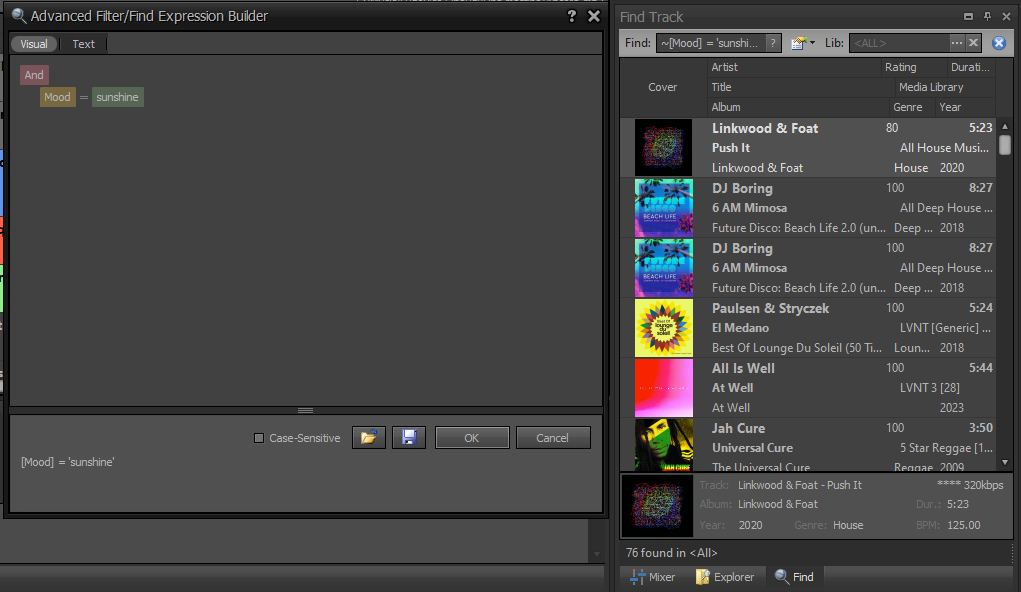The width and height of the screenshot is (1021, 592).
Task: Open the Find field question mark helper
Action: [x=772, y=43]
